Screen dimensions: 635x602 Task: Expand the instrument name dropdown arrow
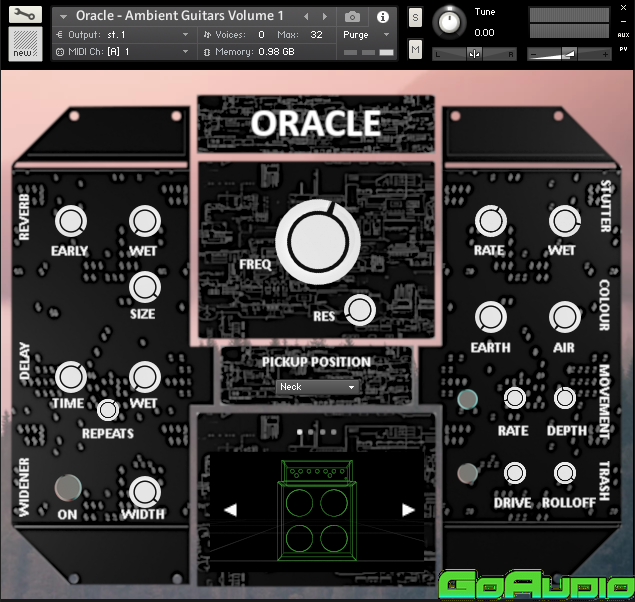click(63, 17)
